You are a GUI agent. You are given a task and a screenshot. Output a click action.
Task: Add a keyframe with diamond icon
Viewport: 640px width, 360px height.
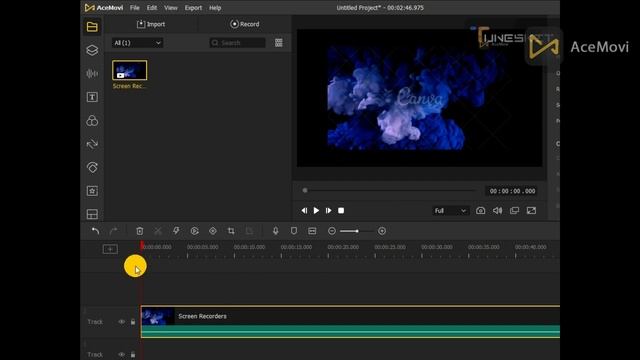(x=213, y=231)
